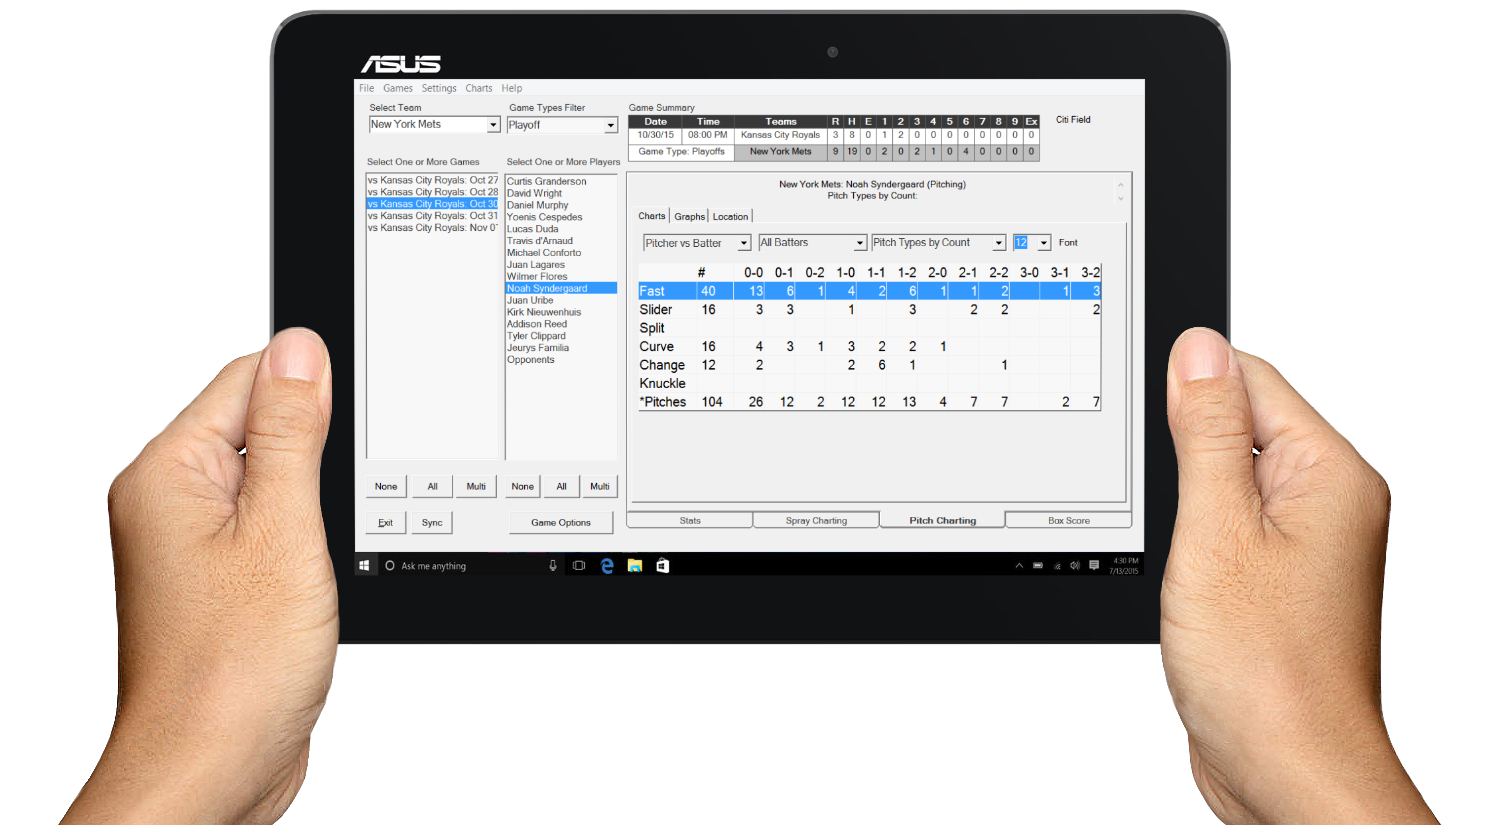Open the Settings menu
The height and width of the screenshot is (825, 1500).
coord(439,88)
